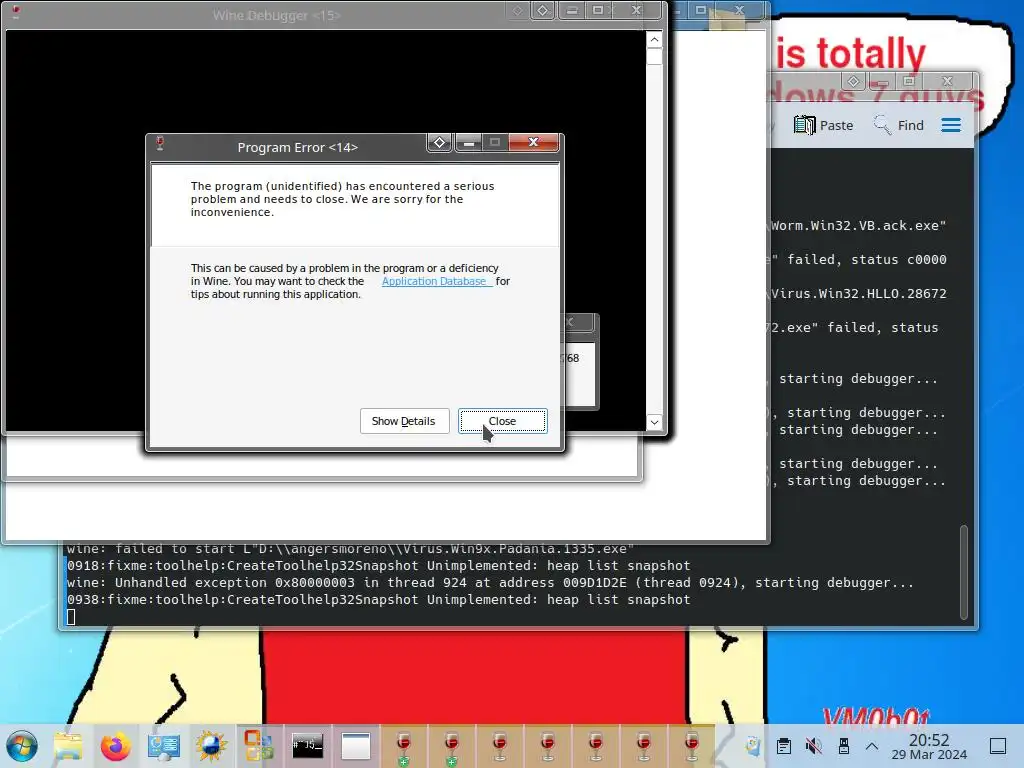Screen dimensions: 1024x768
Task: Click the Paste button in terminal toolbar
Action: point(824,125)
